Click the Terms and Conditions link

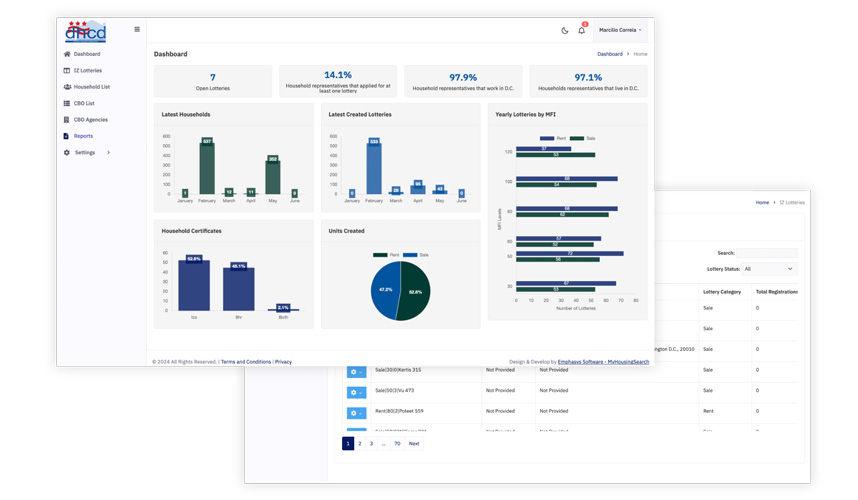pyautogui.click(x=246, y=362)
